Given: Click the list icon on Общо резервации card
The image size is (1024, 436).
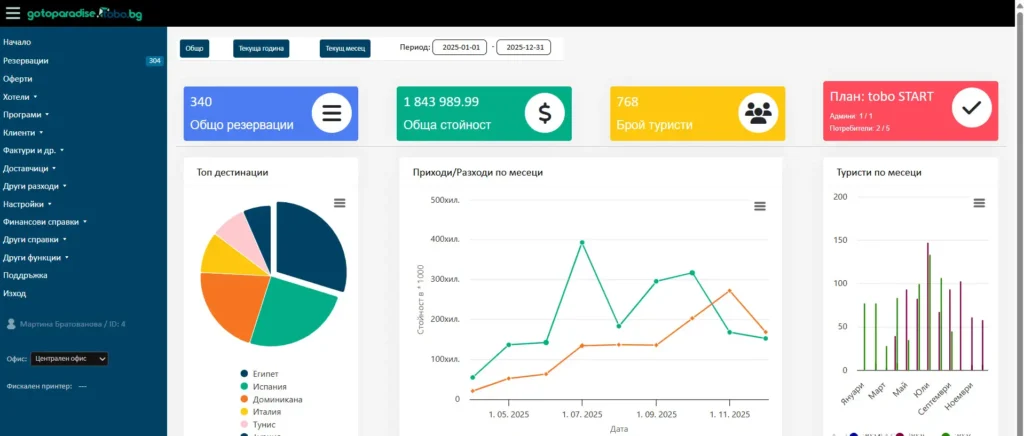Looking at the screenshot, I should tap(332, 114).
